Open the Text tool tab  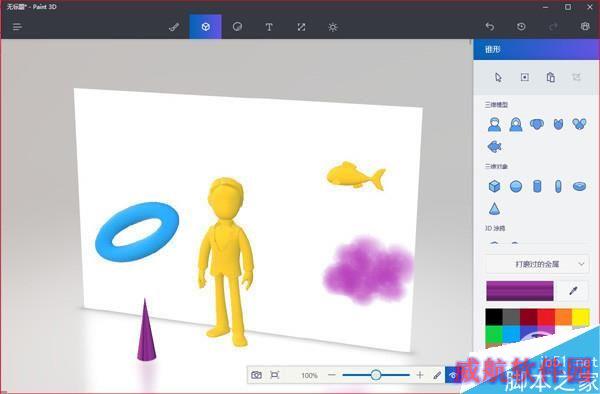[x=269, y=27]
